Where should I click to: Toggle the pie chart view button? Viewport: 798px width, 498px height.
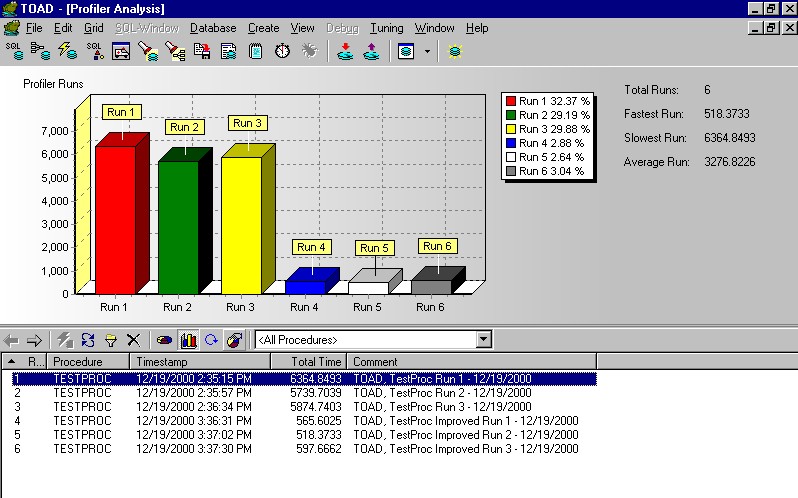click(164, 340)
